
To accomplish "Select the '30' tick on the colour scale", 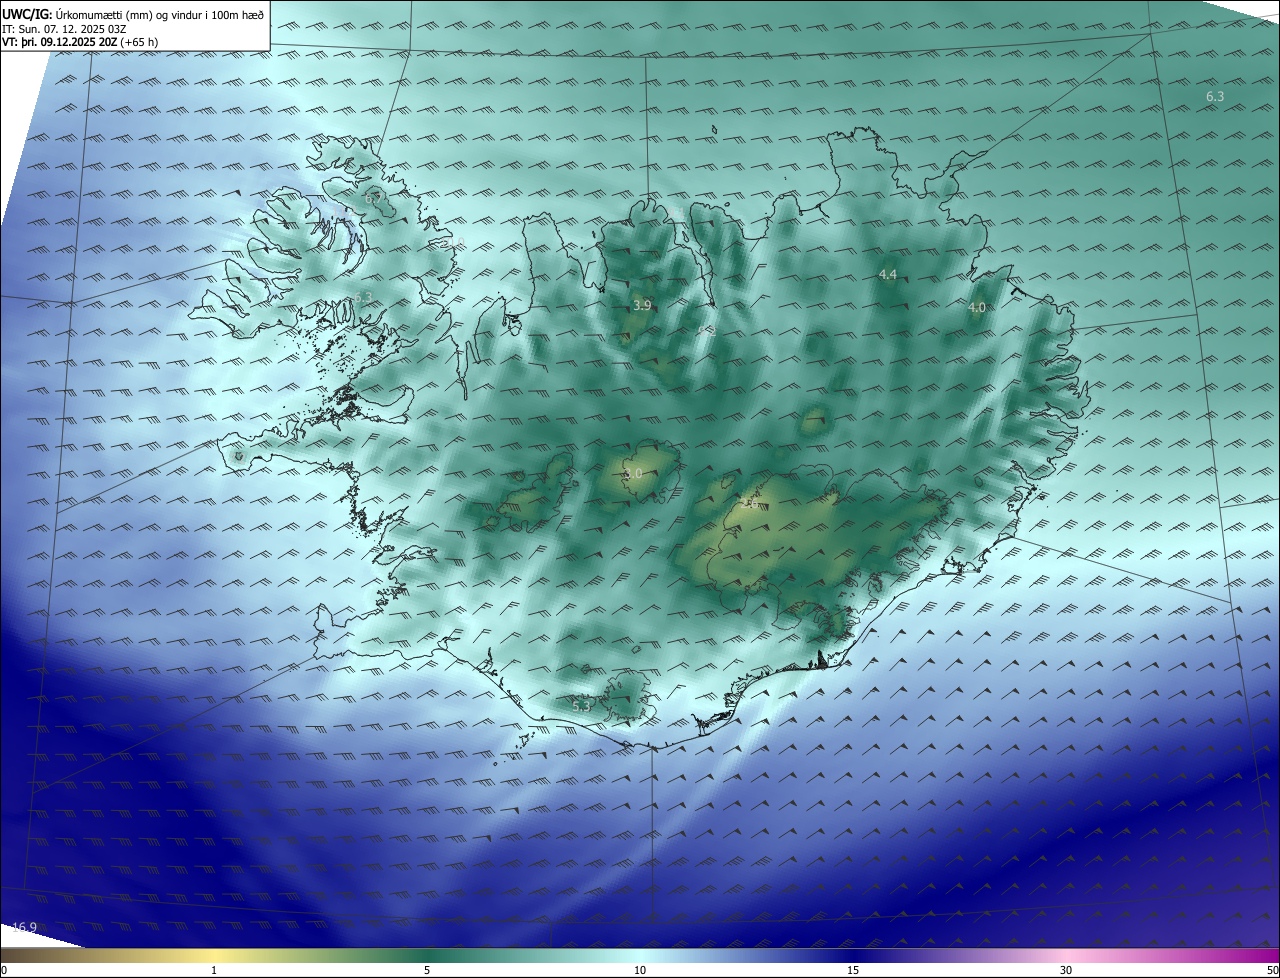I will point(1066,971).
